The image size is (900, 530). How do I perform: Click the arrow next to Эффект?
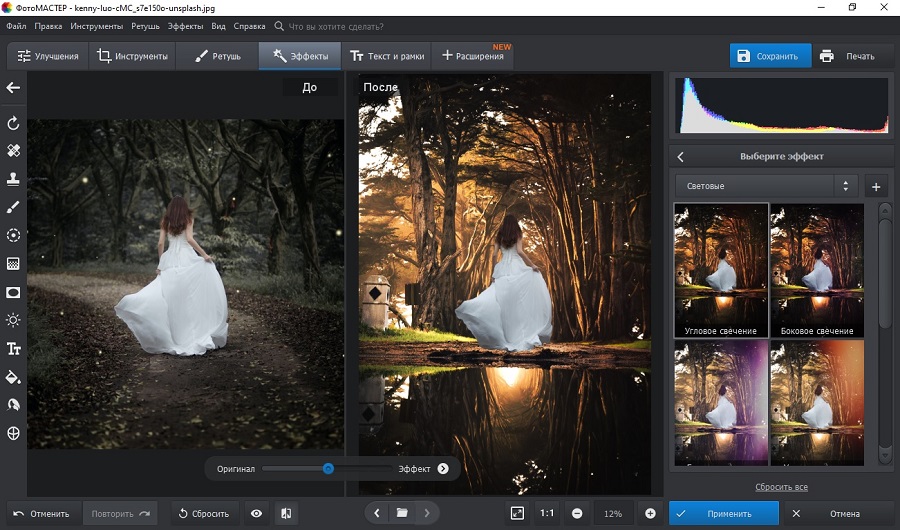coord(443,469)
